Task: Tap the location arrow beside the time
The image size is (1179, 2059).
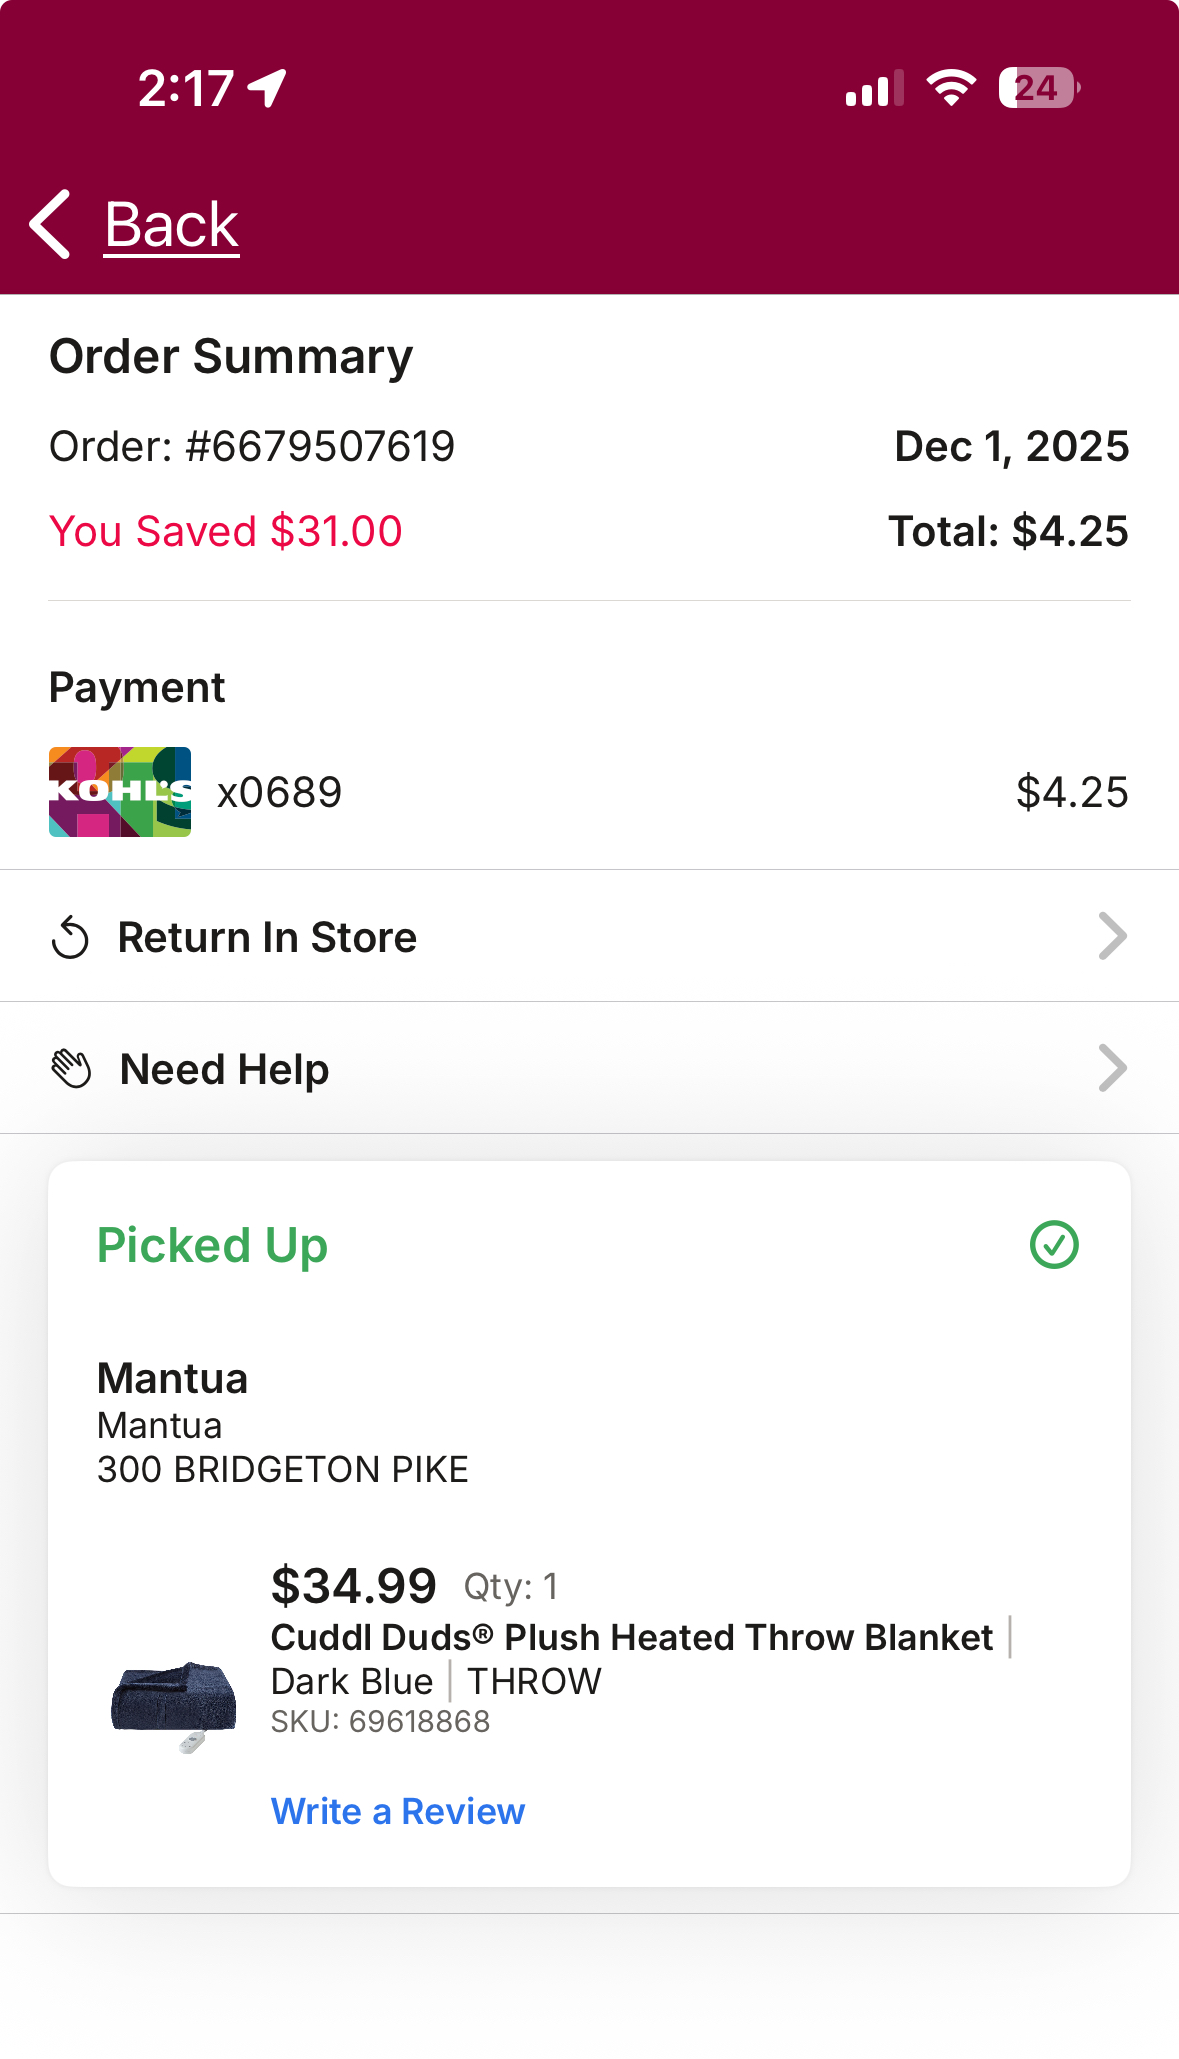Action: (267, 88)
